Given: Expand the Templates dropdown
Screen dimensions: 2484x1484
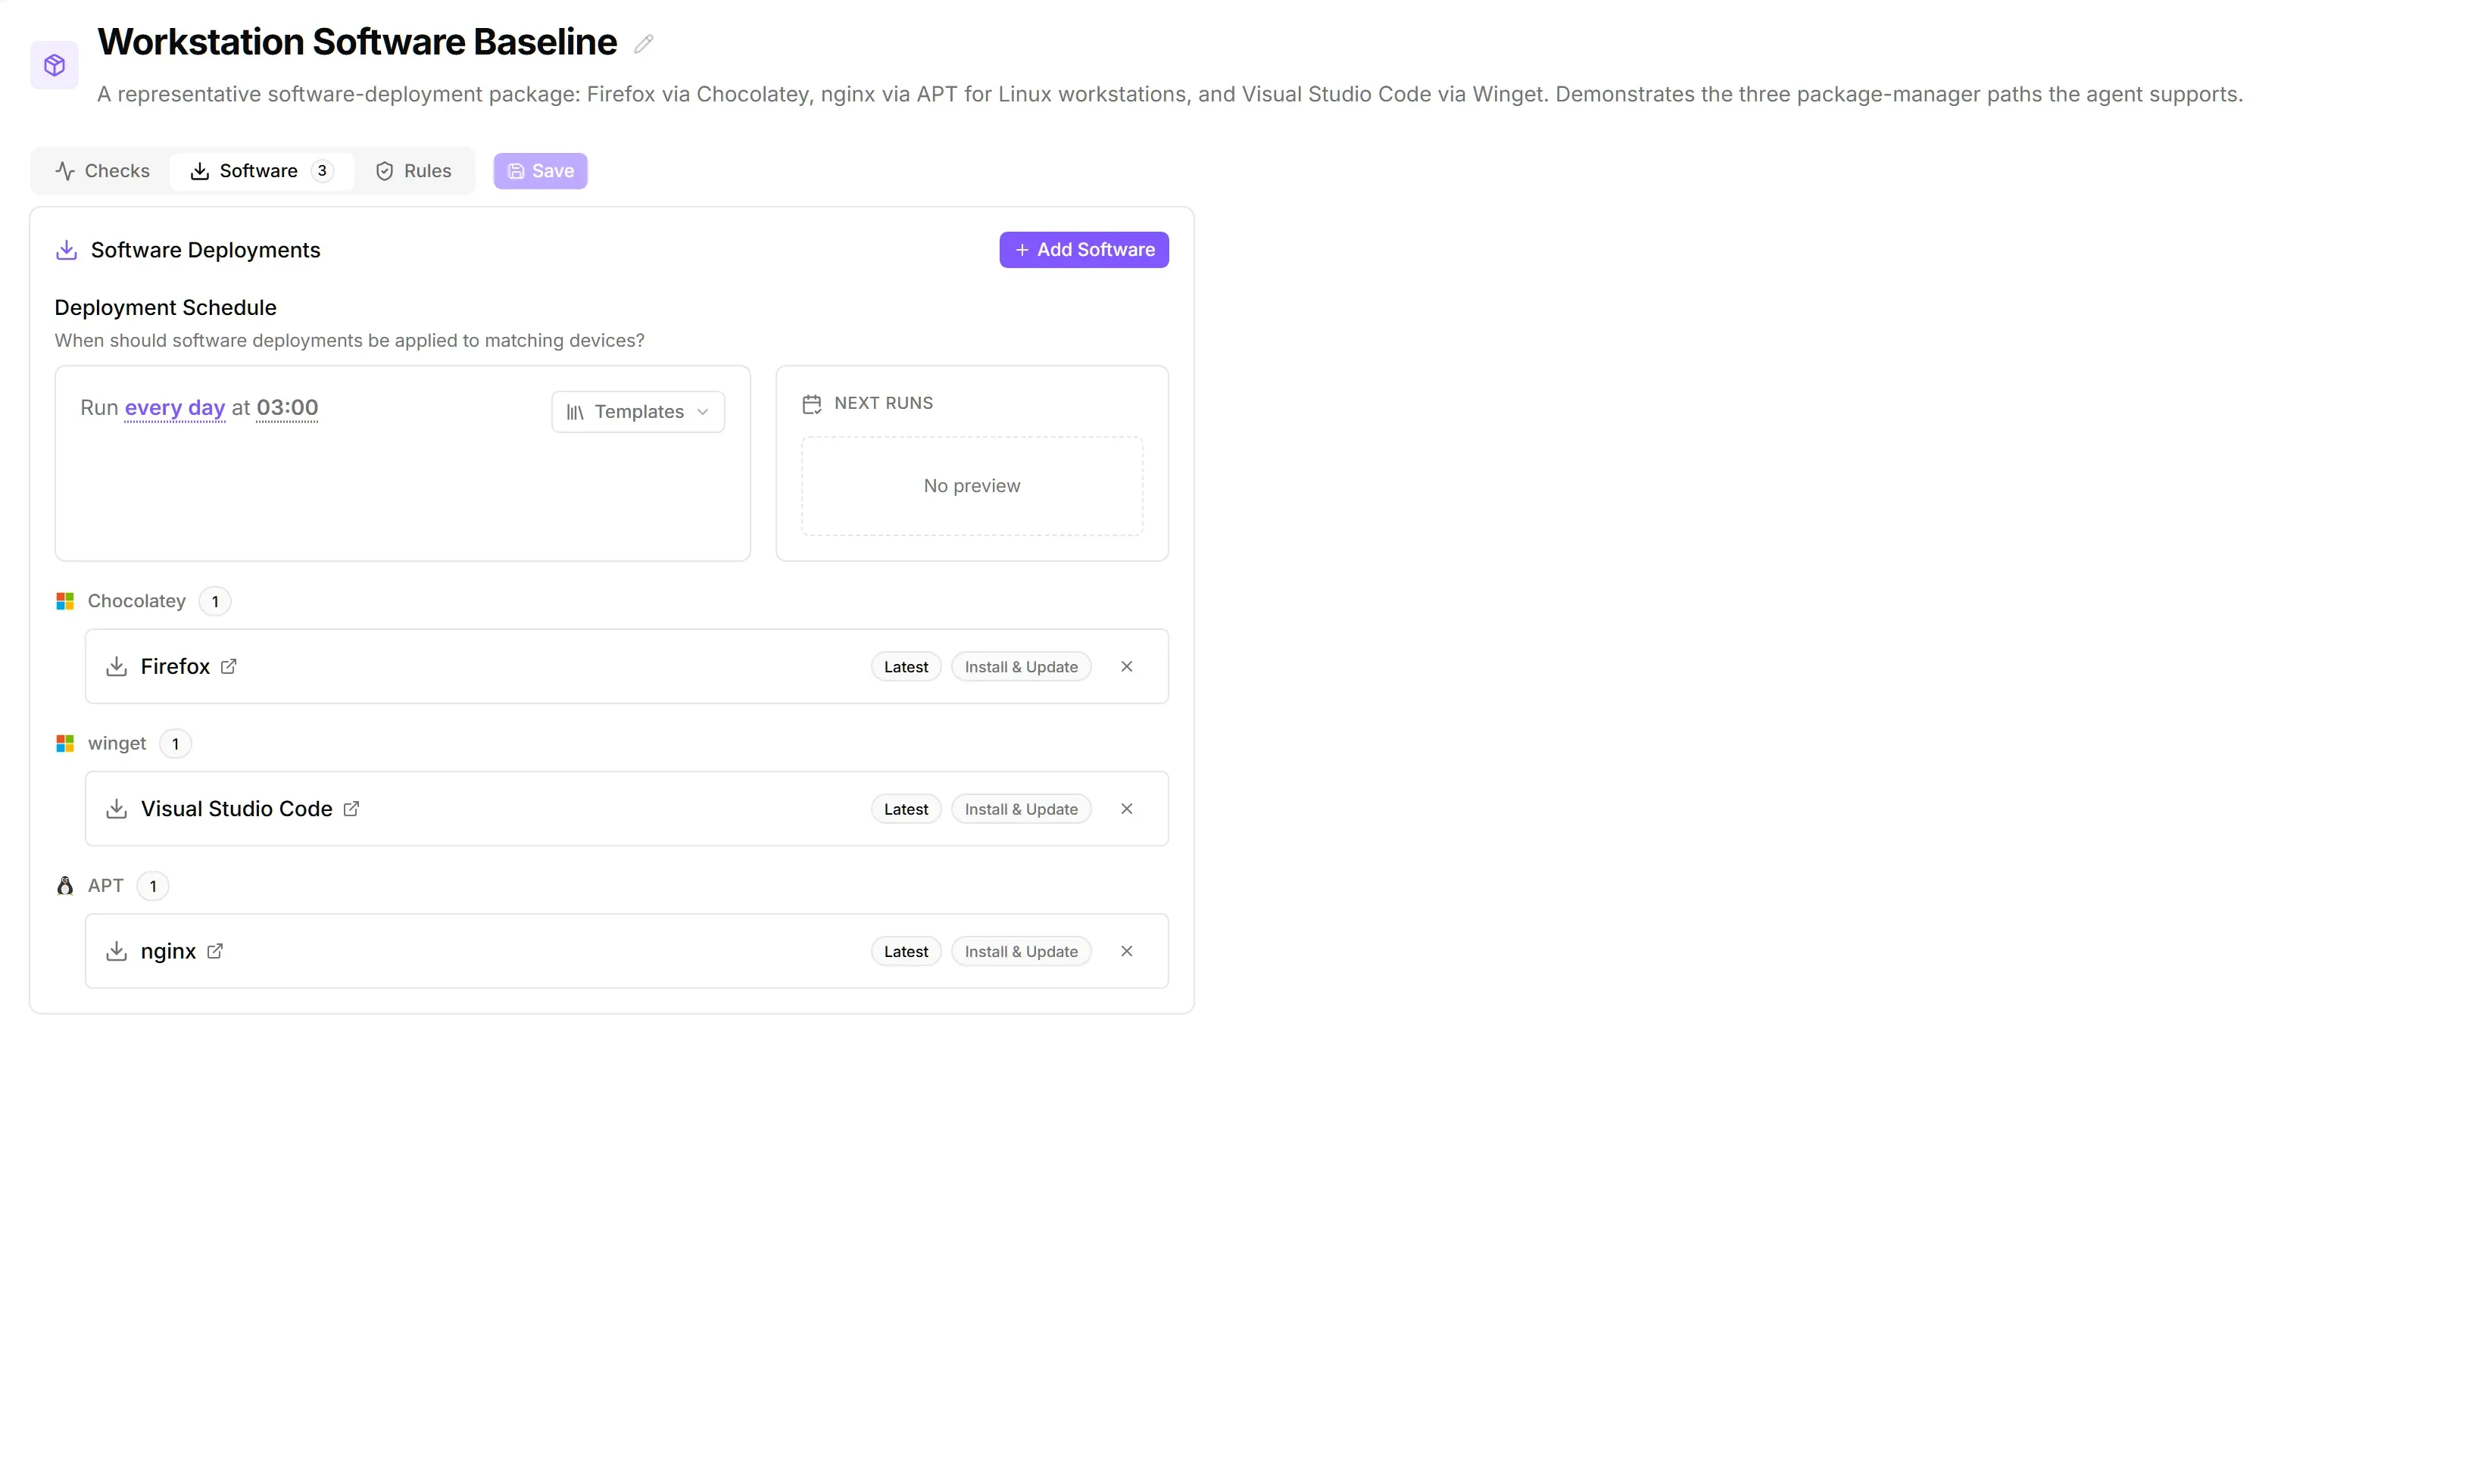Looking at the screenshot, I should click(x=638, y=412).
